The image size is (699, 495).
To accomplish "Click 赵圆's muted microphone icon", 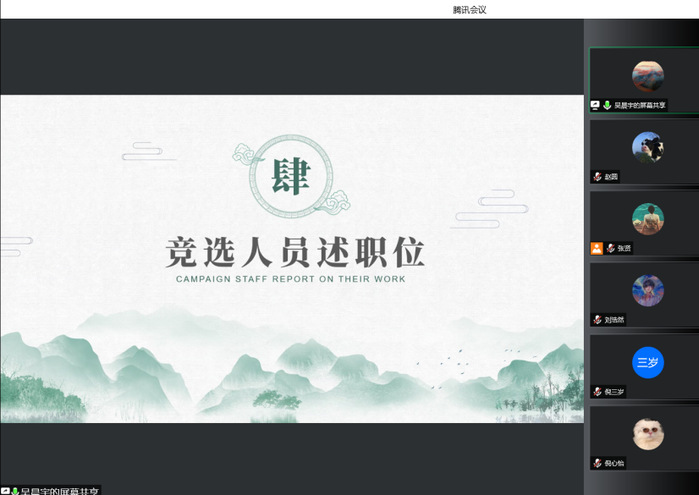I will pyautogui.click(x=597, y=176).
